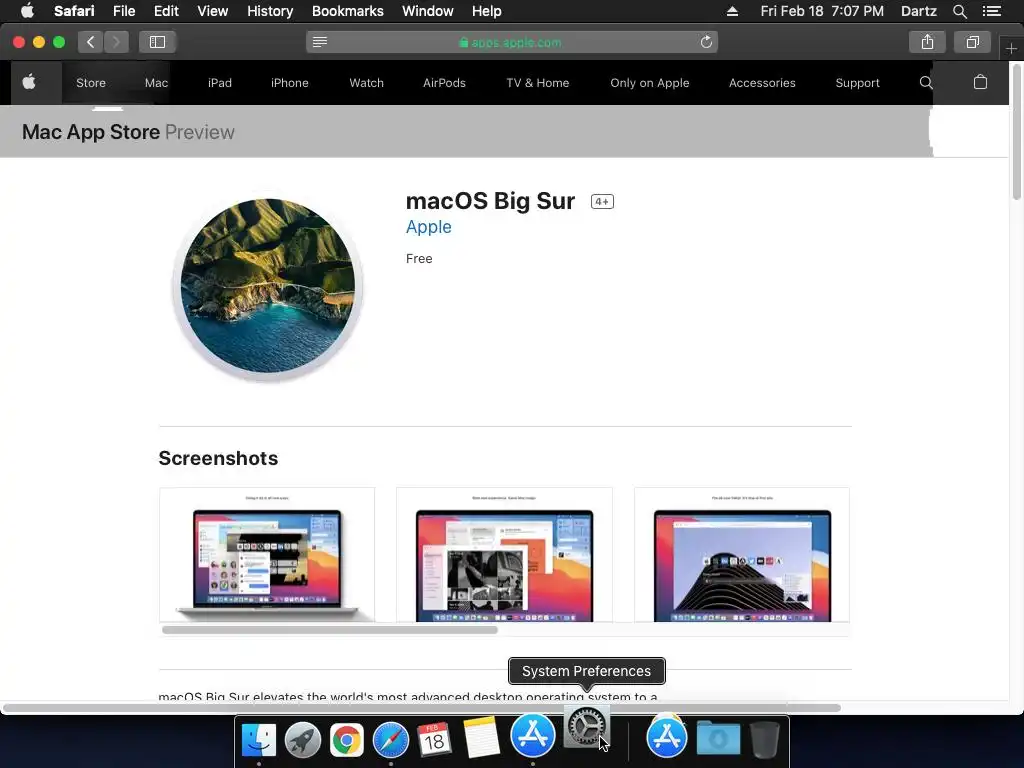1024x768 pixels.
Task: Open the Help menu
Action: 487,11
